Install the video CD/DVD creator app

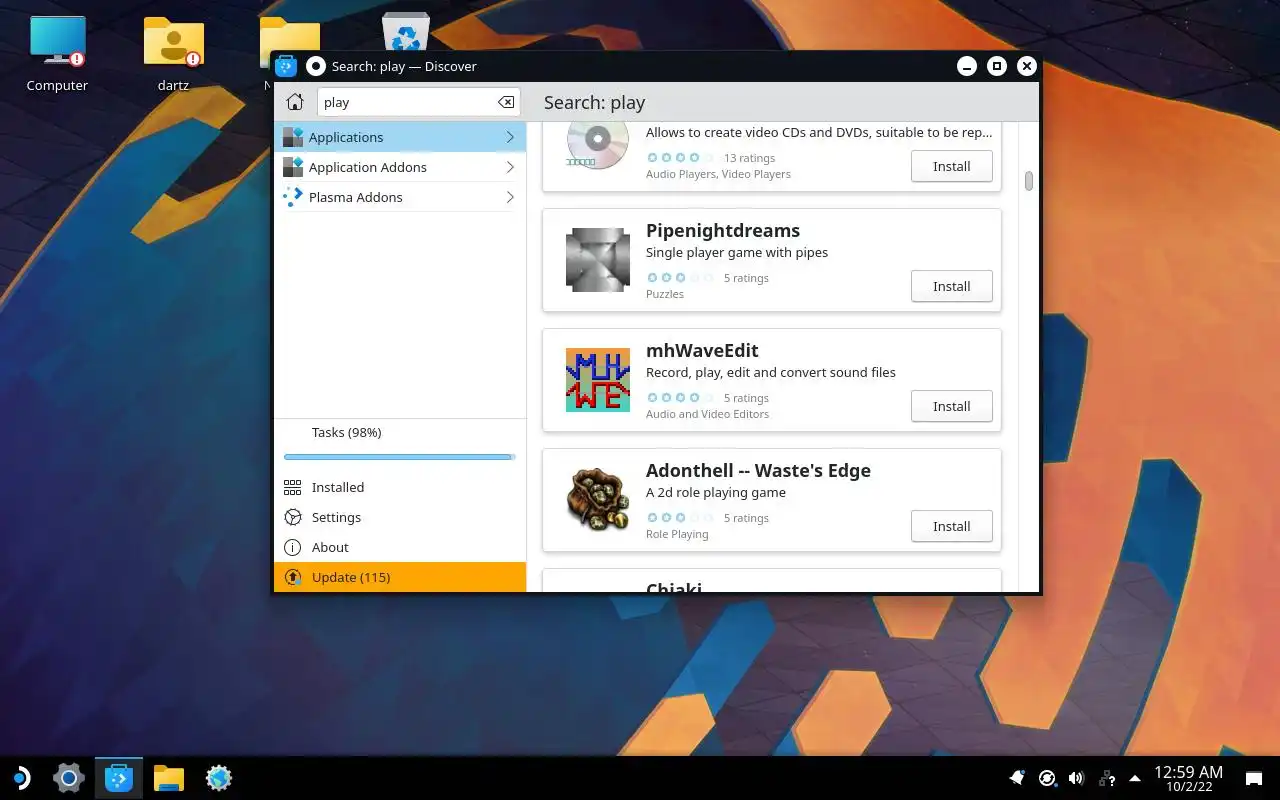click(952, 166)
